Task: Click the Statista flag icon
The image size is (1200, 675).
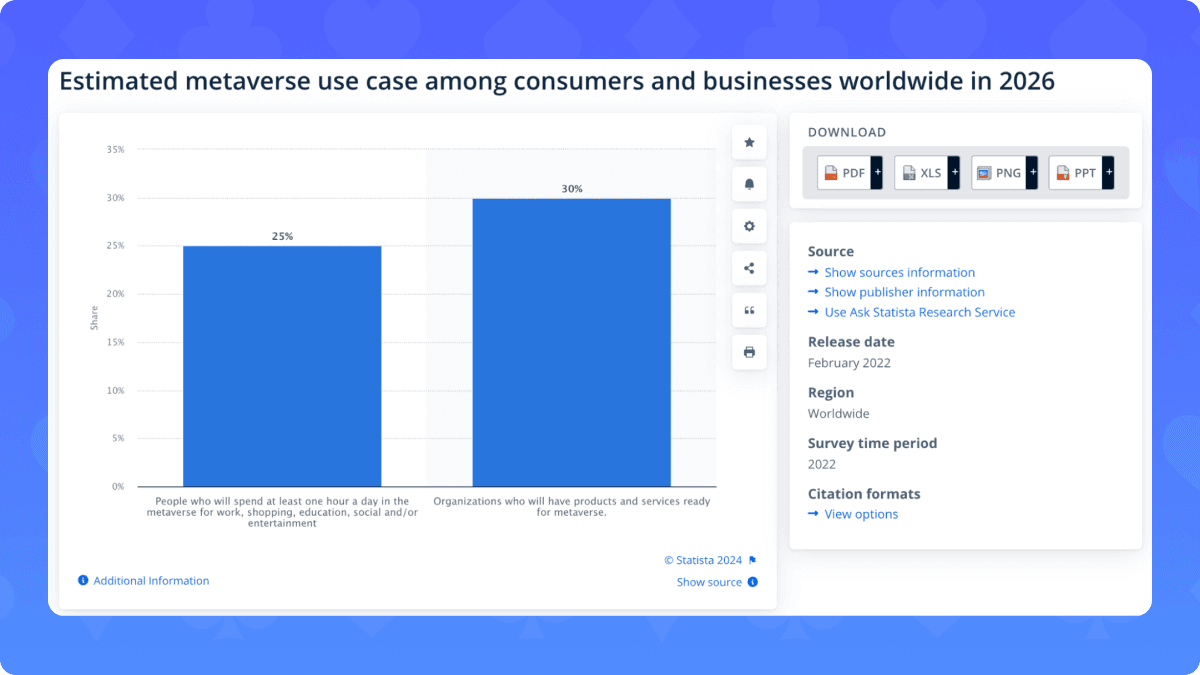Action: (753, 560)
